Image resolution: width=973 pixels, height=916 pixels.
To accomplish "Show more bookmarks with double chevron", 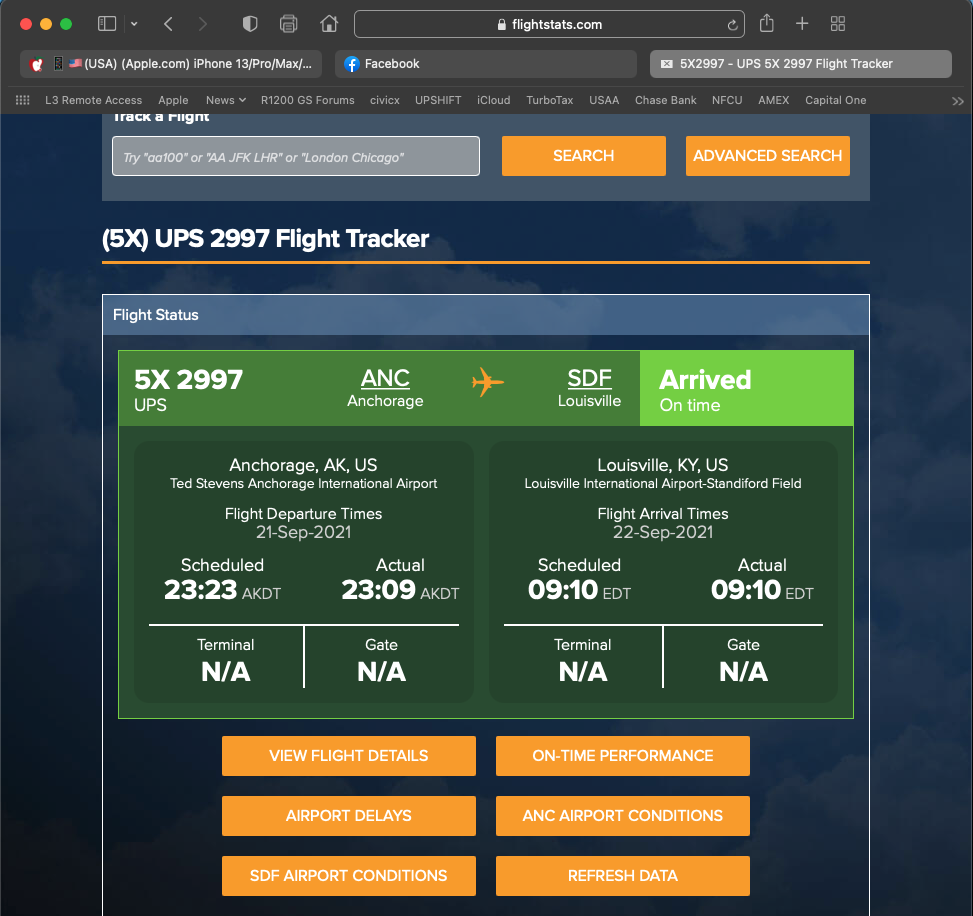I will (957, 101).
